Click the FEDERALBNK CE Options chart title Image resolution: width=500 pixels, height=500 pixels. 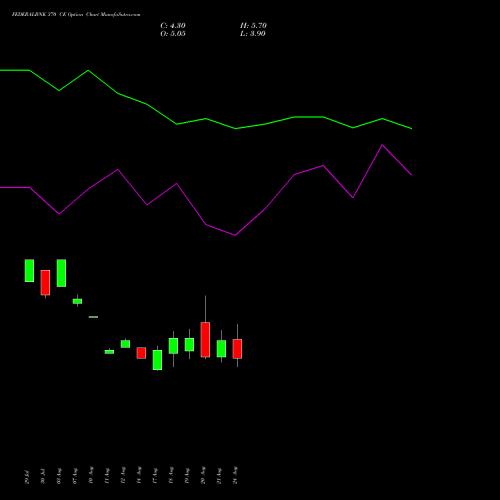pyautogui.click(x=76, y=14)
